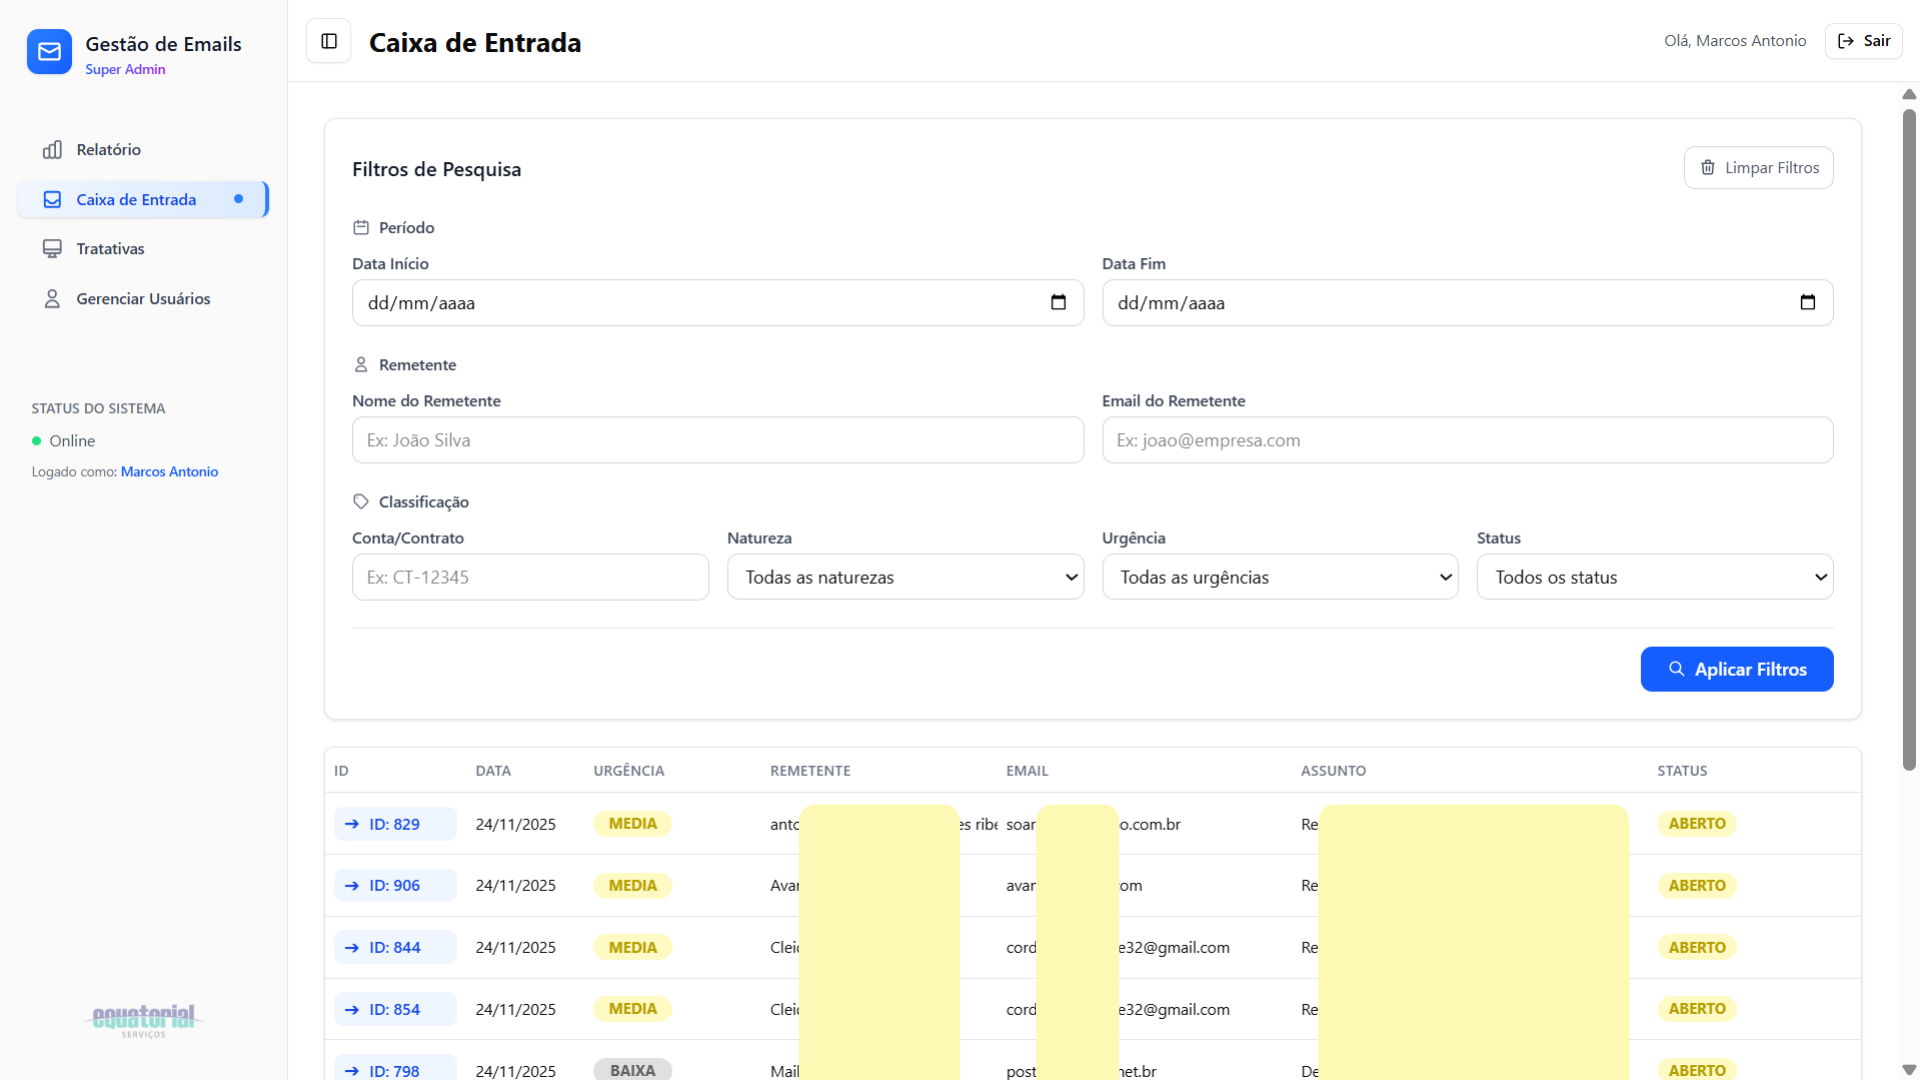The height and width of the screenshot is (1080, 1920).
Task: Click the Gestão de Emails mail logo
Action: 49,52
